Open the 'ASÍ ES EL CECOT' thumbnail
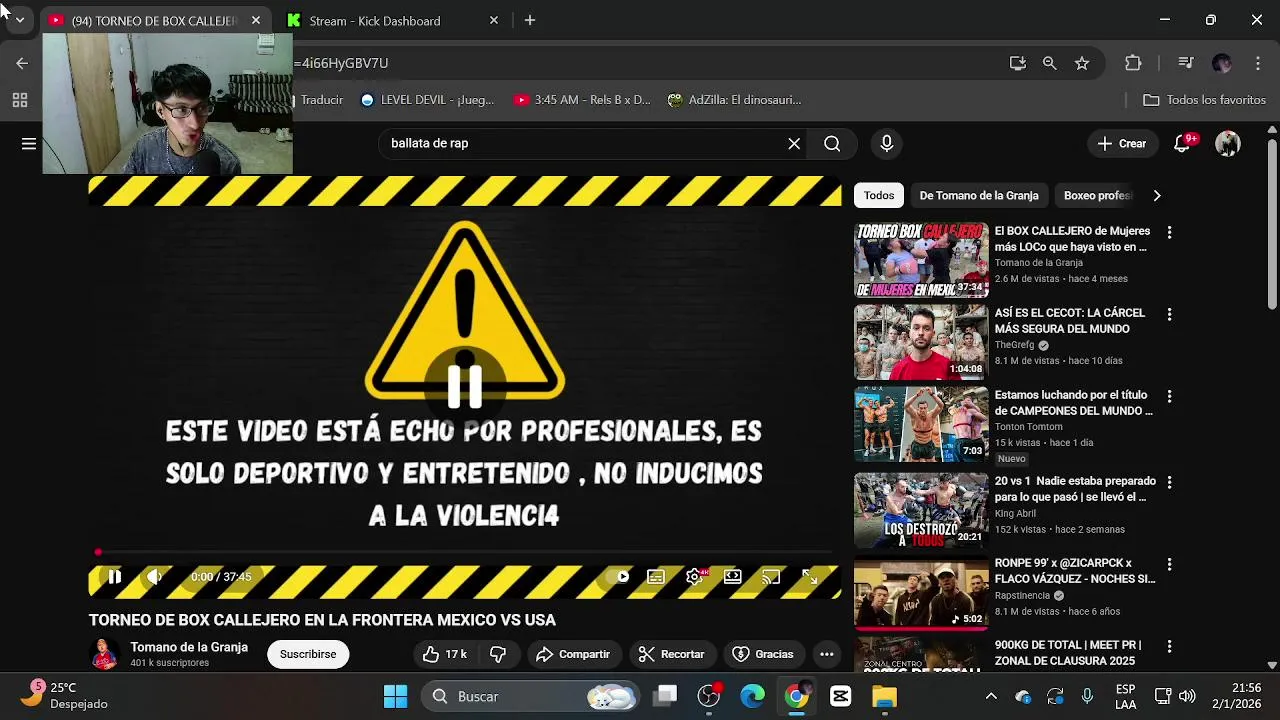The height and width of the screenshot is (720, 1280). click(x=921, y=342)
